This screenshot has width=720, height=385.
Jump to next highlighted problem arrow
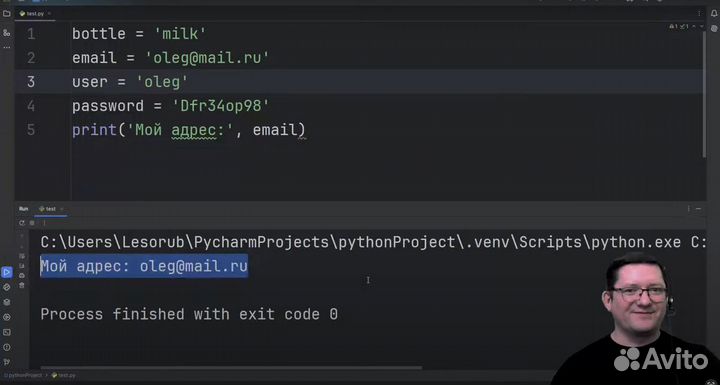pyautogui.click(x=701, y=27)
